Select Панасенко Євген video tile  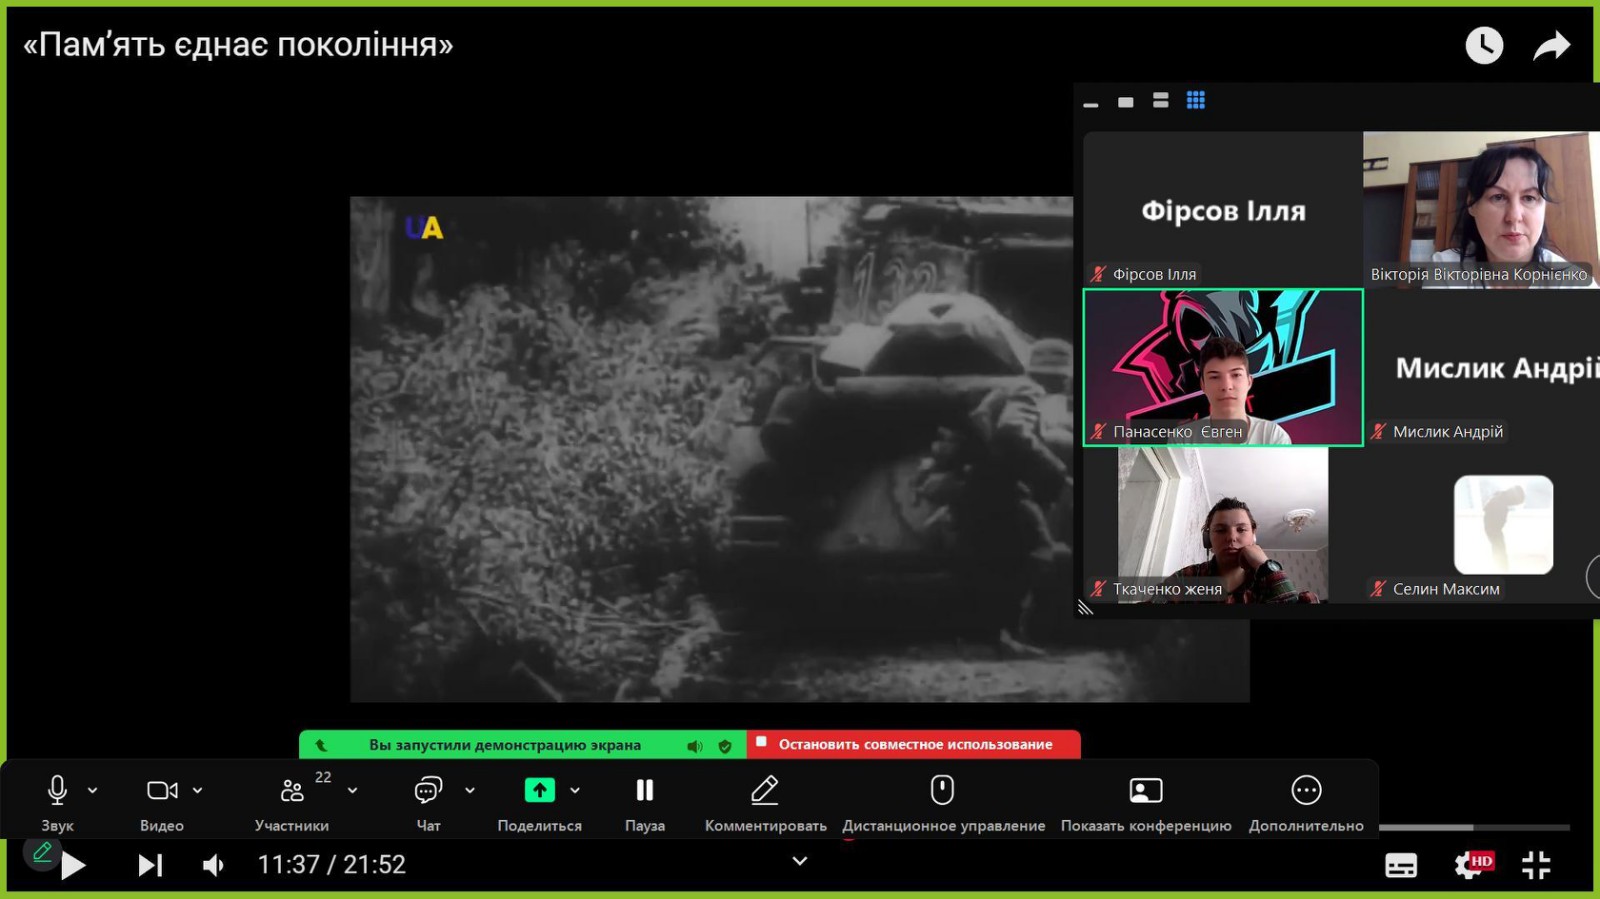[x=1223, y=367]
